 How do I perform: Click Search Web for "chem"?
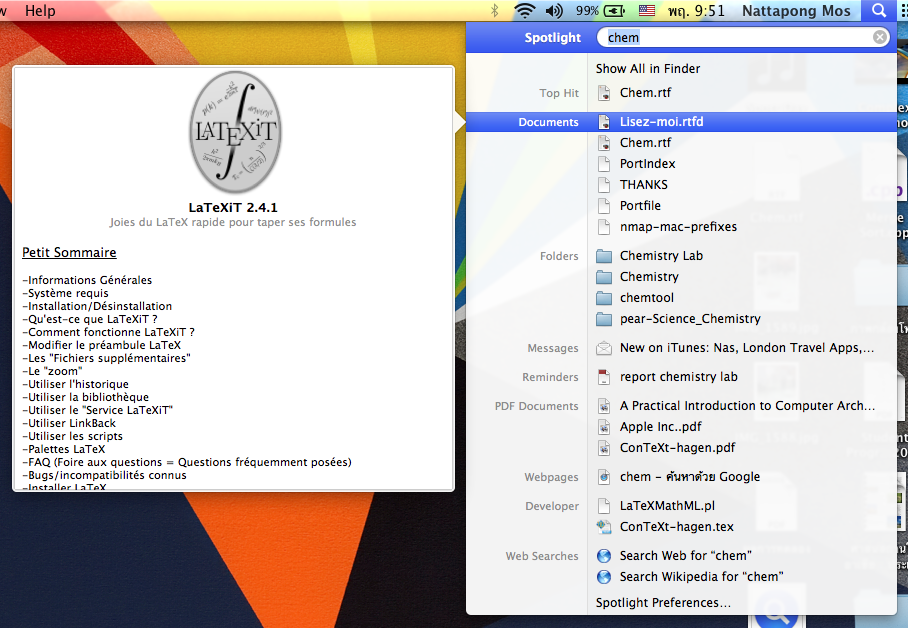pos(685,556)
